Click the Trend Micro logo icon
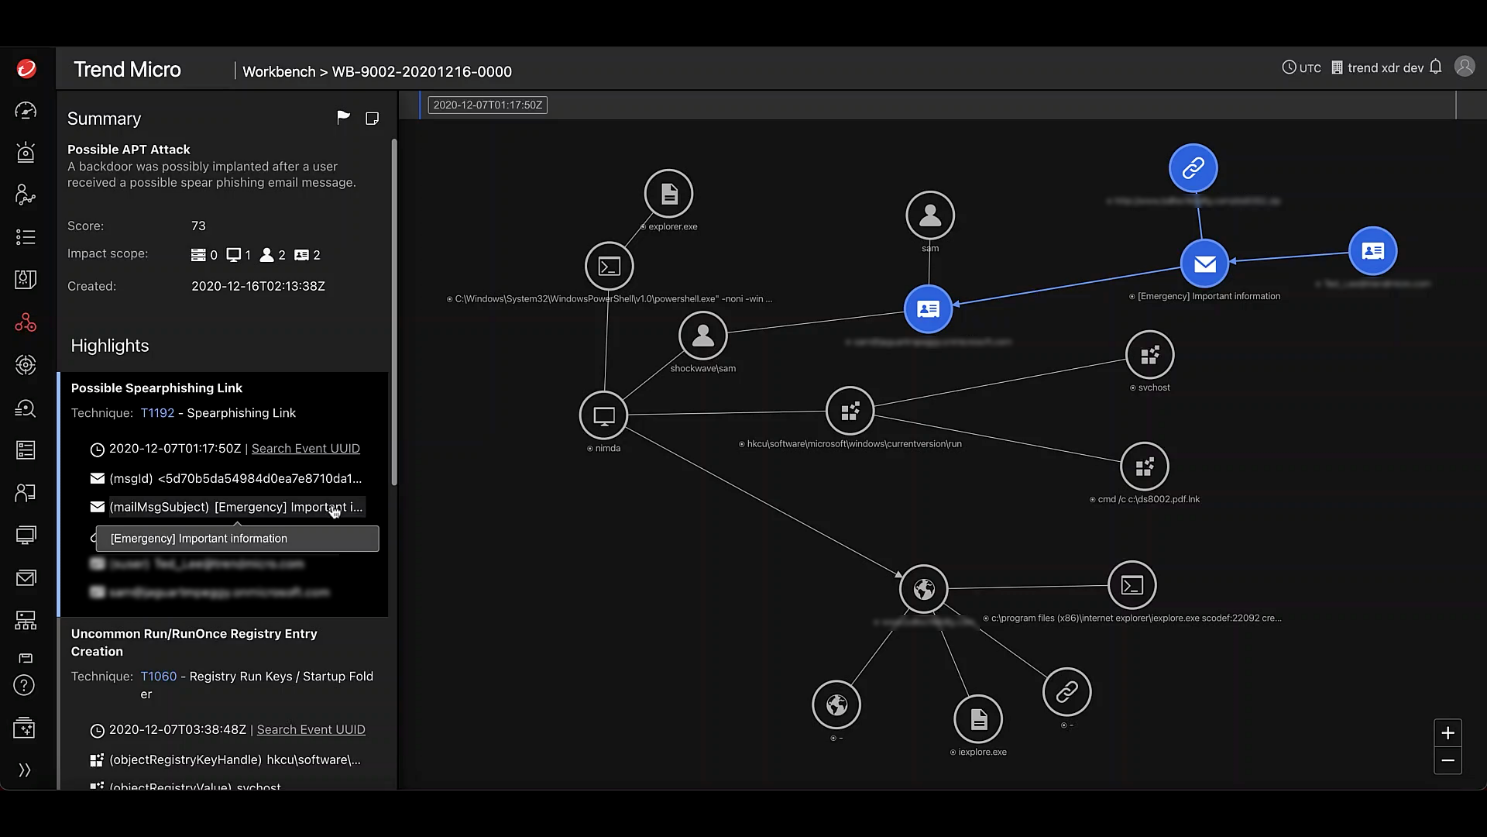The width and height of the screenshot is (1487, 837). click(x=26, y=69)
